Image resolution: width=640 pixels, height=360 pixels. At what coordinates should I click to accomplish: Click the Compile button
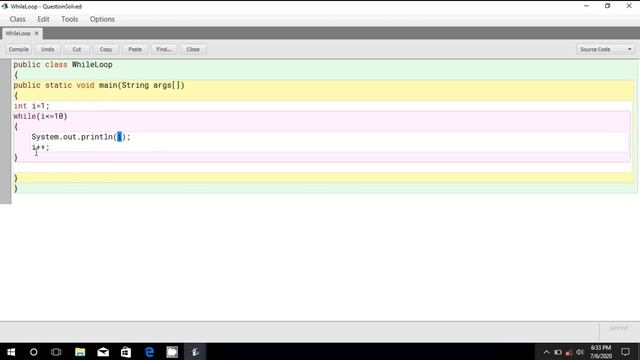18,49
